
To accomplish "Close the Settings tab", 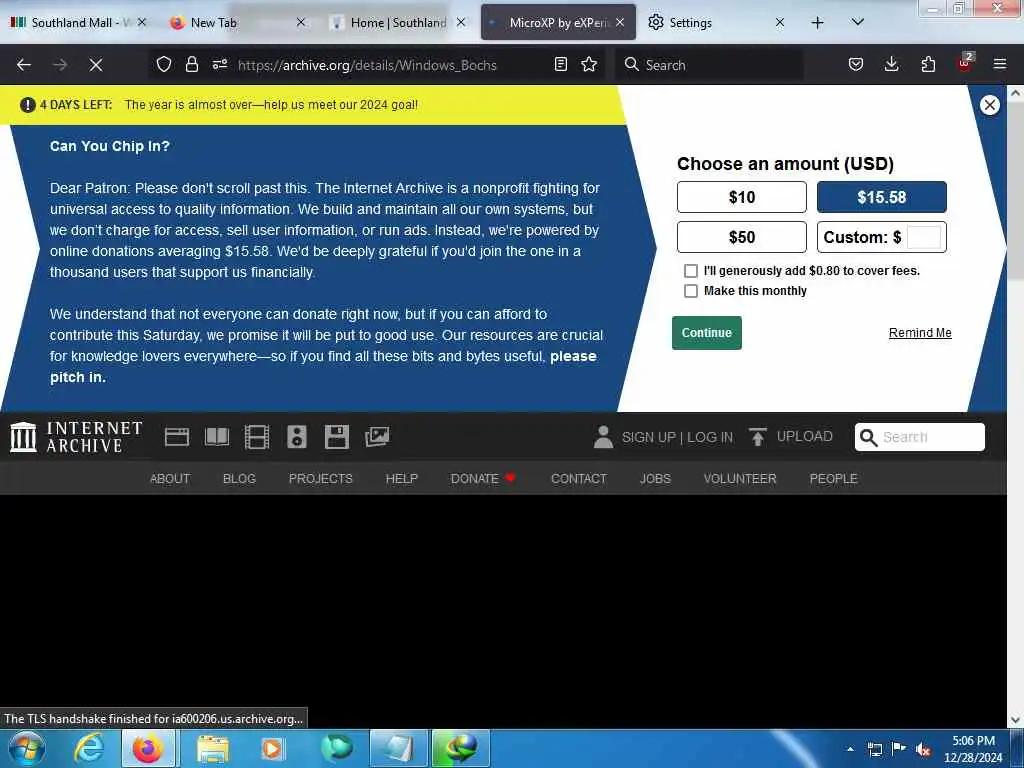I will click(x=779, y=23).
